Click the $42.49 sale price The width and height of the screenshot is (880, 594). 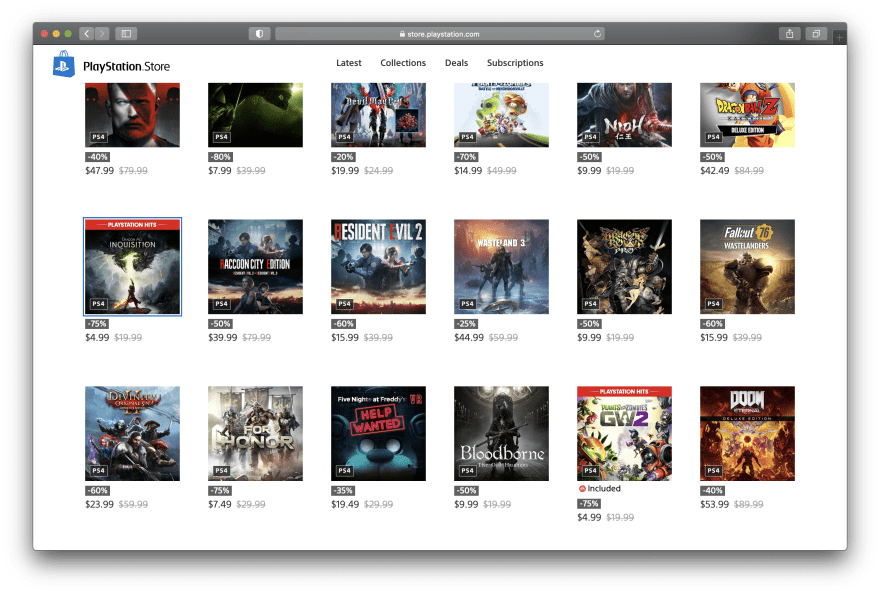(714, 171)
